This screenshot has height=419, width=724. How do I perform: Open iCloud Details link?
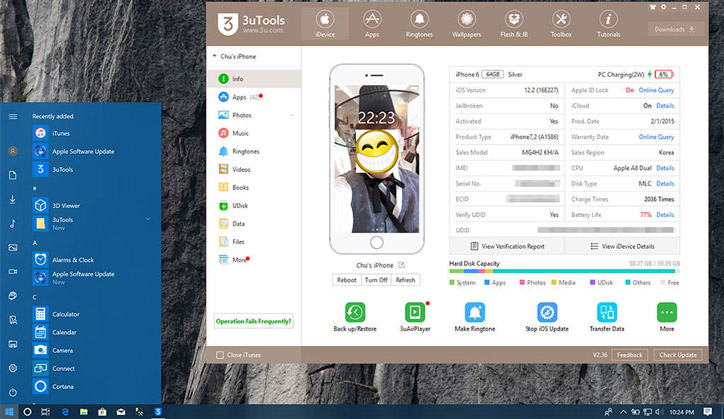pyautogui.click(x=665, y=106)
